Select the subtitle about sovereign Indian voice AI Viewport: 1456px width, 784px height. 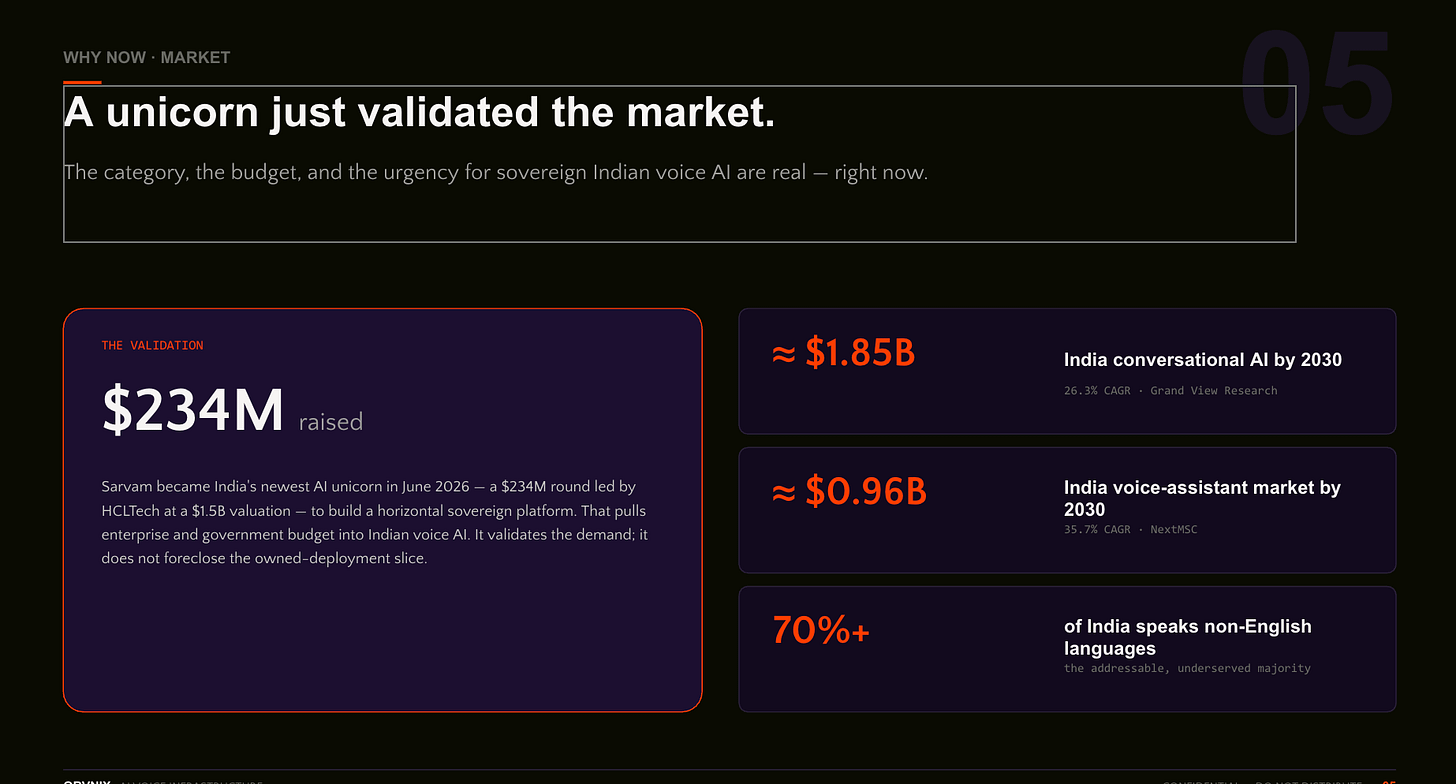[496, 172]
